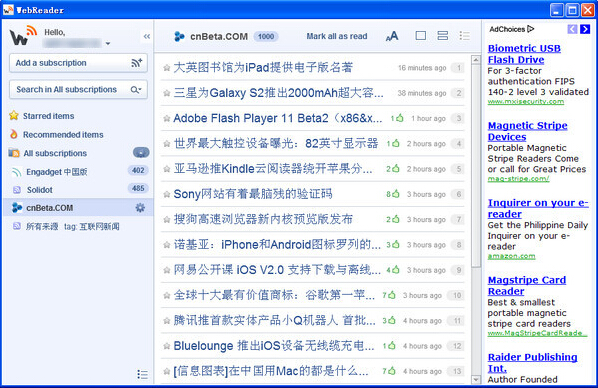Screen dimensions: 598x388
Task: Like the Adobe Flash Player article thumbs-up
Action: click(x=399, y=118)
